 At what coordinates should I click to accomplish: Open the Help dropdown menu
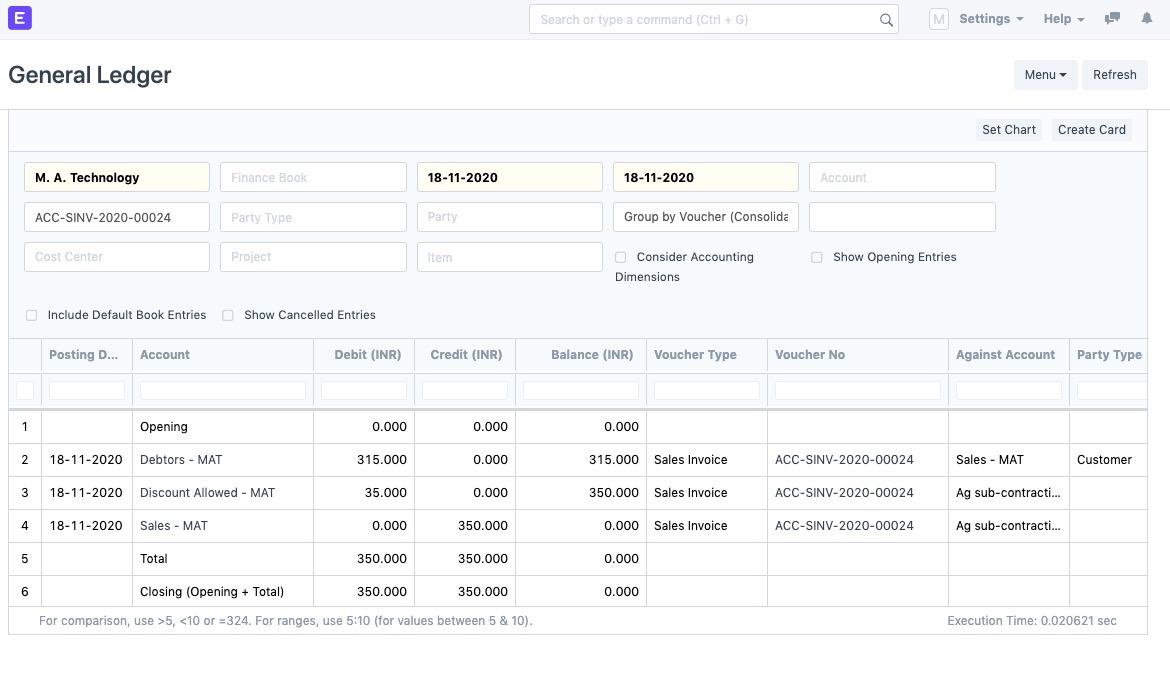point(1063,19)
